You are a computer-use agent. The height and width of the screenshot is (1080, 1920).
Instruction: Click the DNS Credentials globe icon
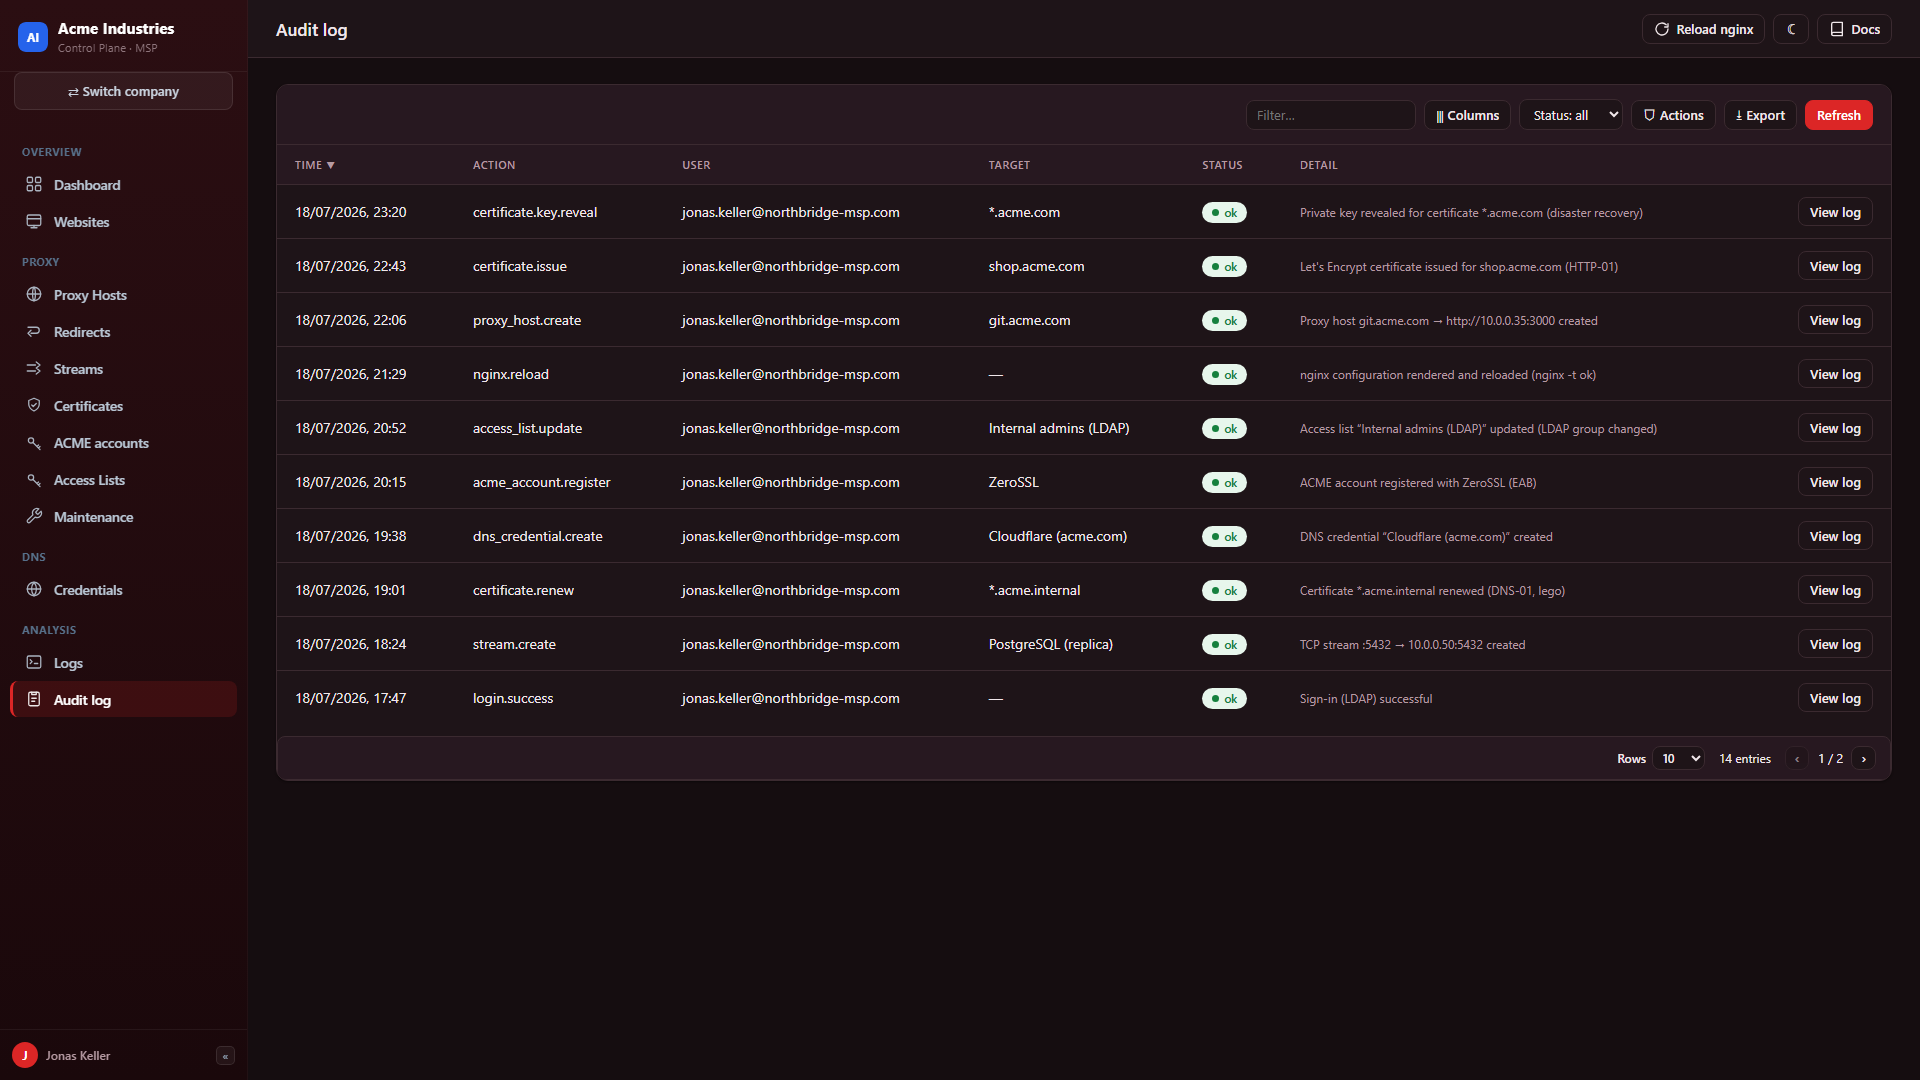[34, 590]
